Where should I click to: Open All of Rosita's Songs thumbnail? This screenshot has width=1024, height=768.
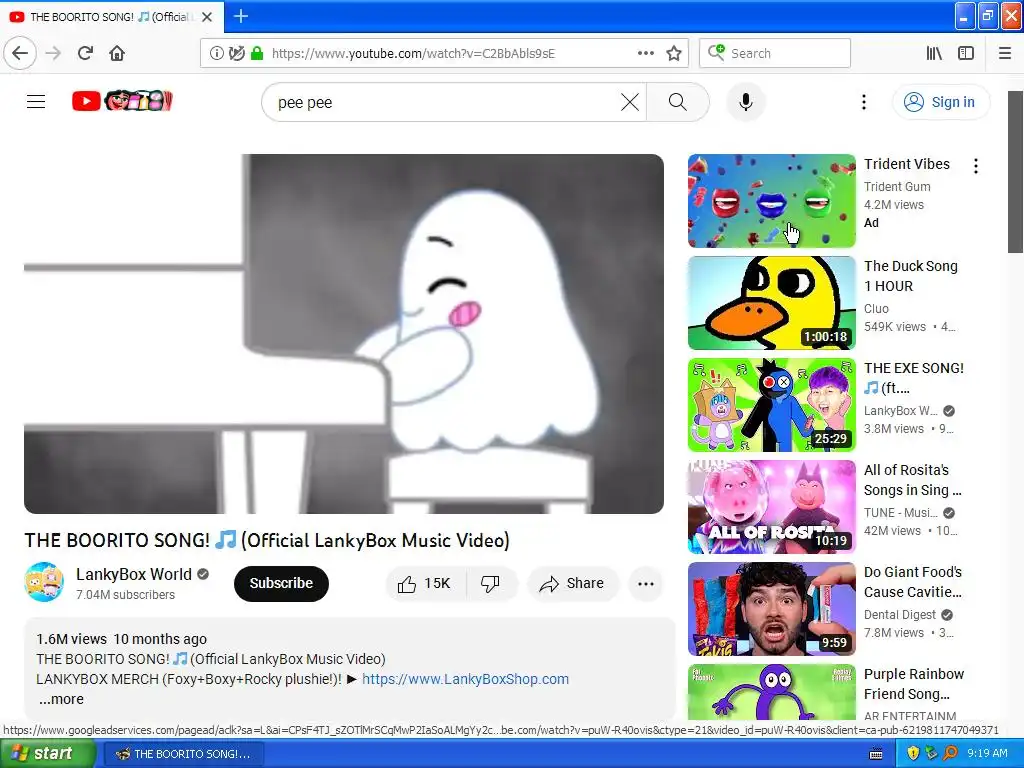coord(772,507)
